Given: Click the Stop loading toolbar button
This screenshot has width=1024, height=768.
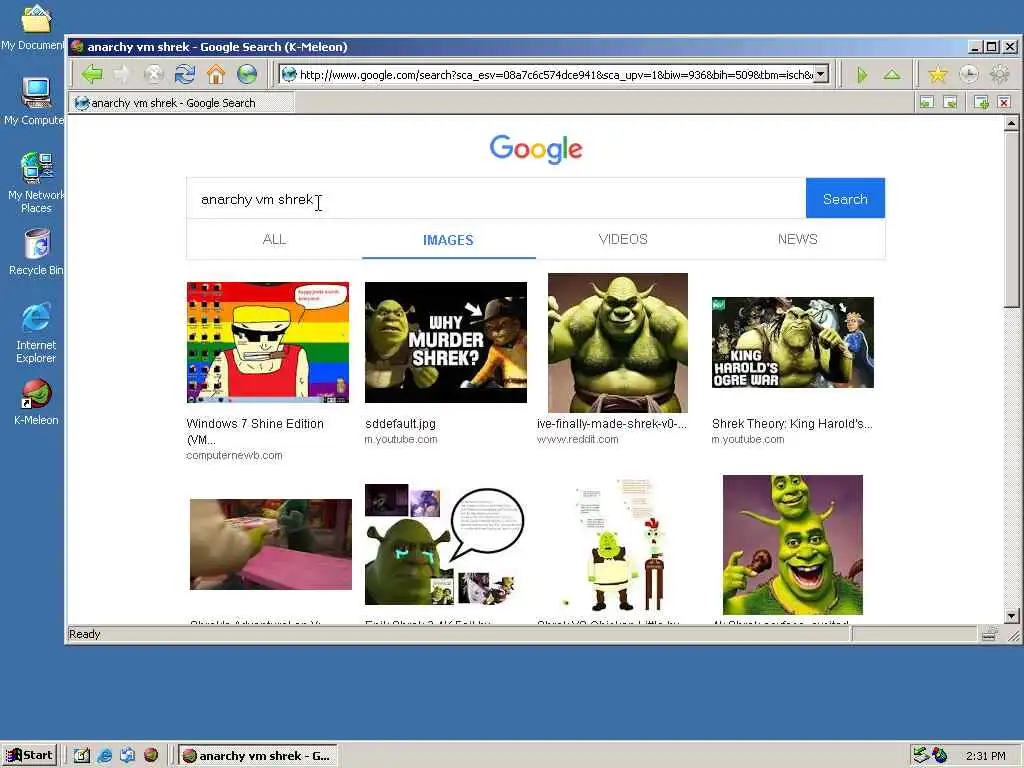Looking at the screenshot, I should pyautogui.click(x=153, y=74).
